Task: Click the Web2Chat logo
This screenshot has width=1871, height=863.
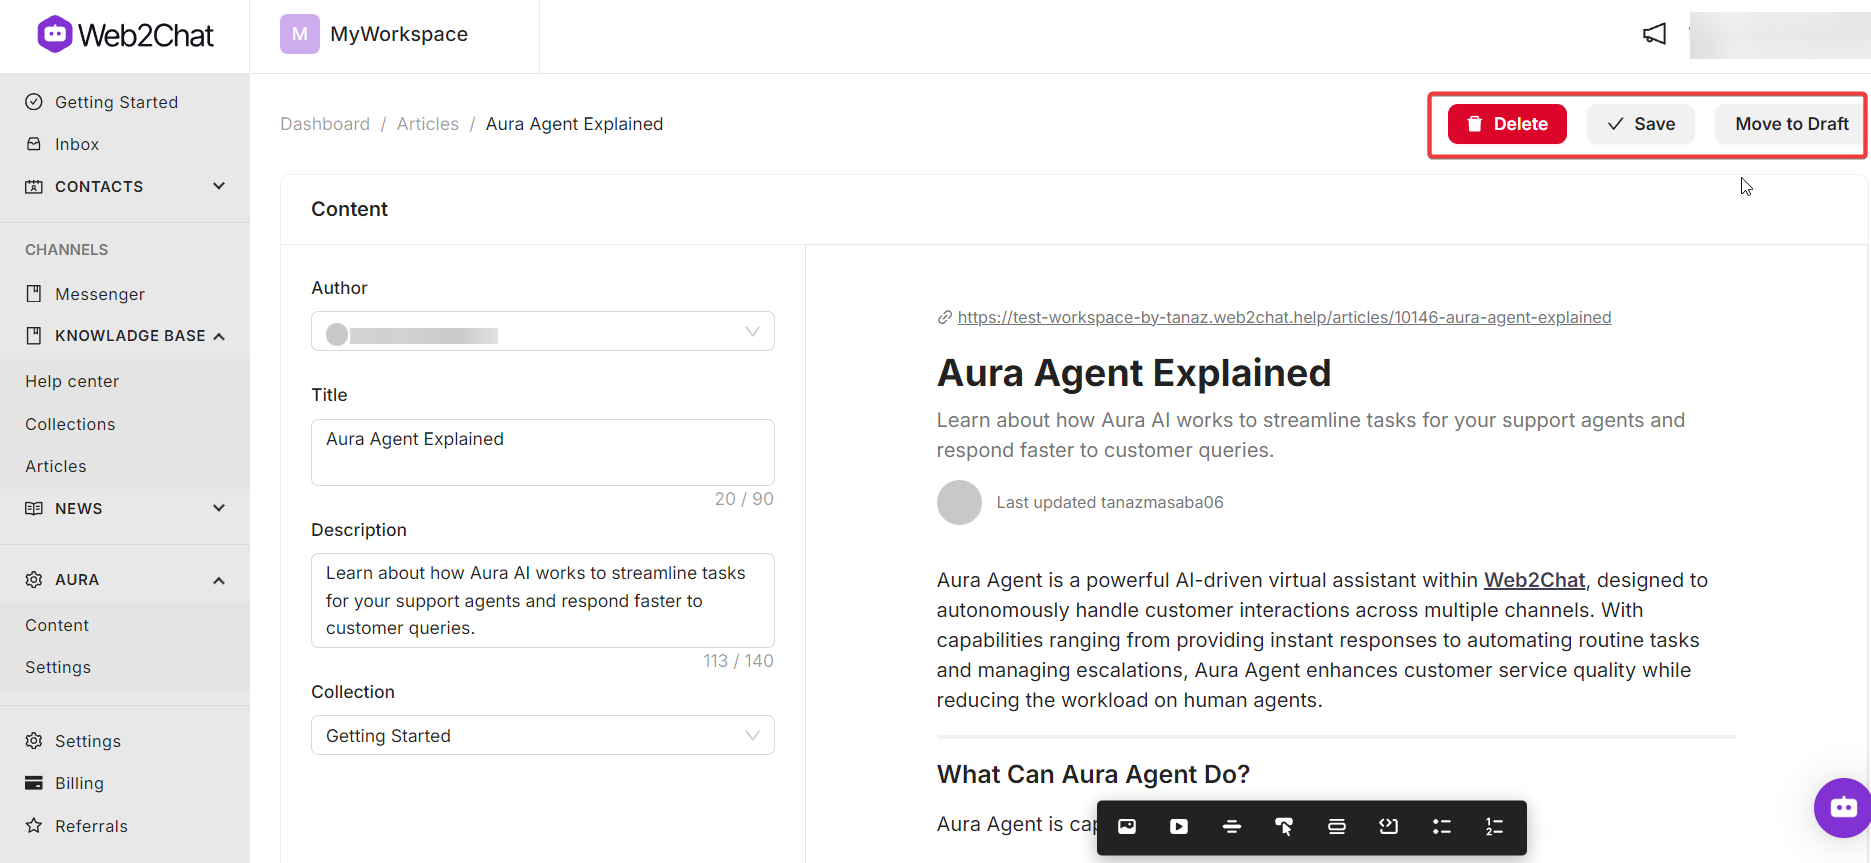Action: (125, 35)
